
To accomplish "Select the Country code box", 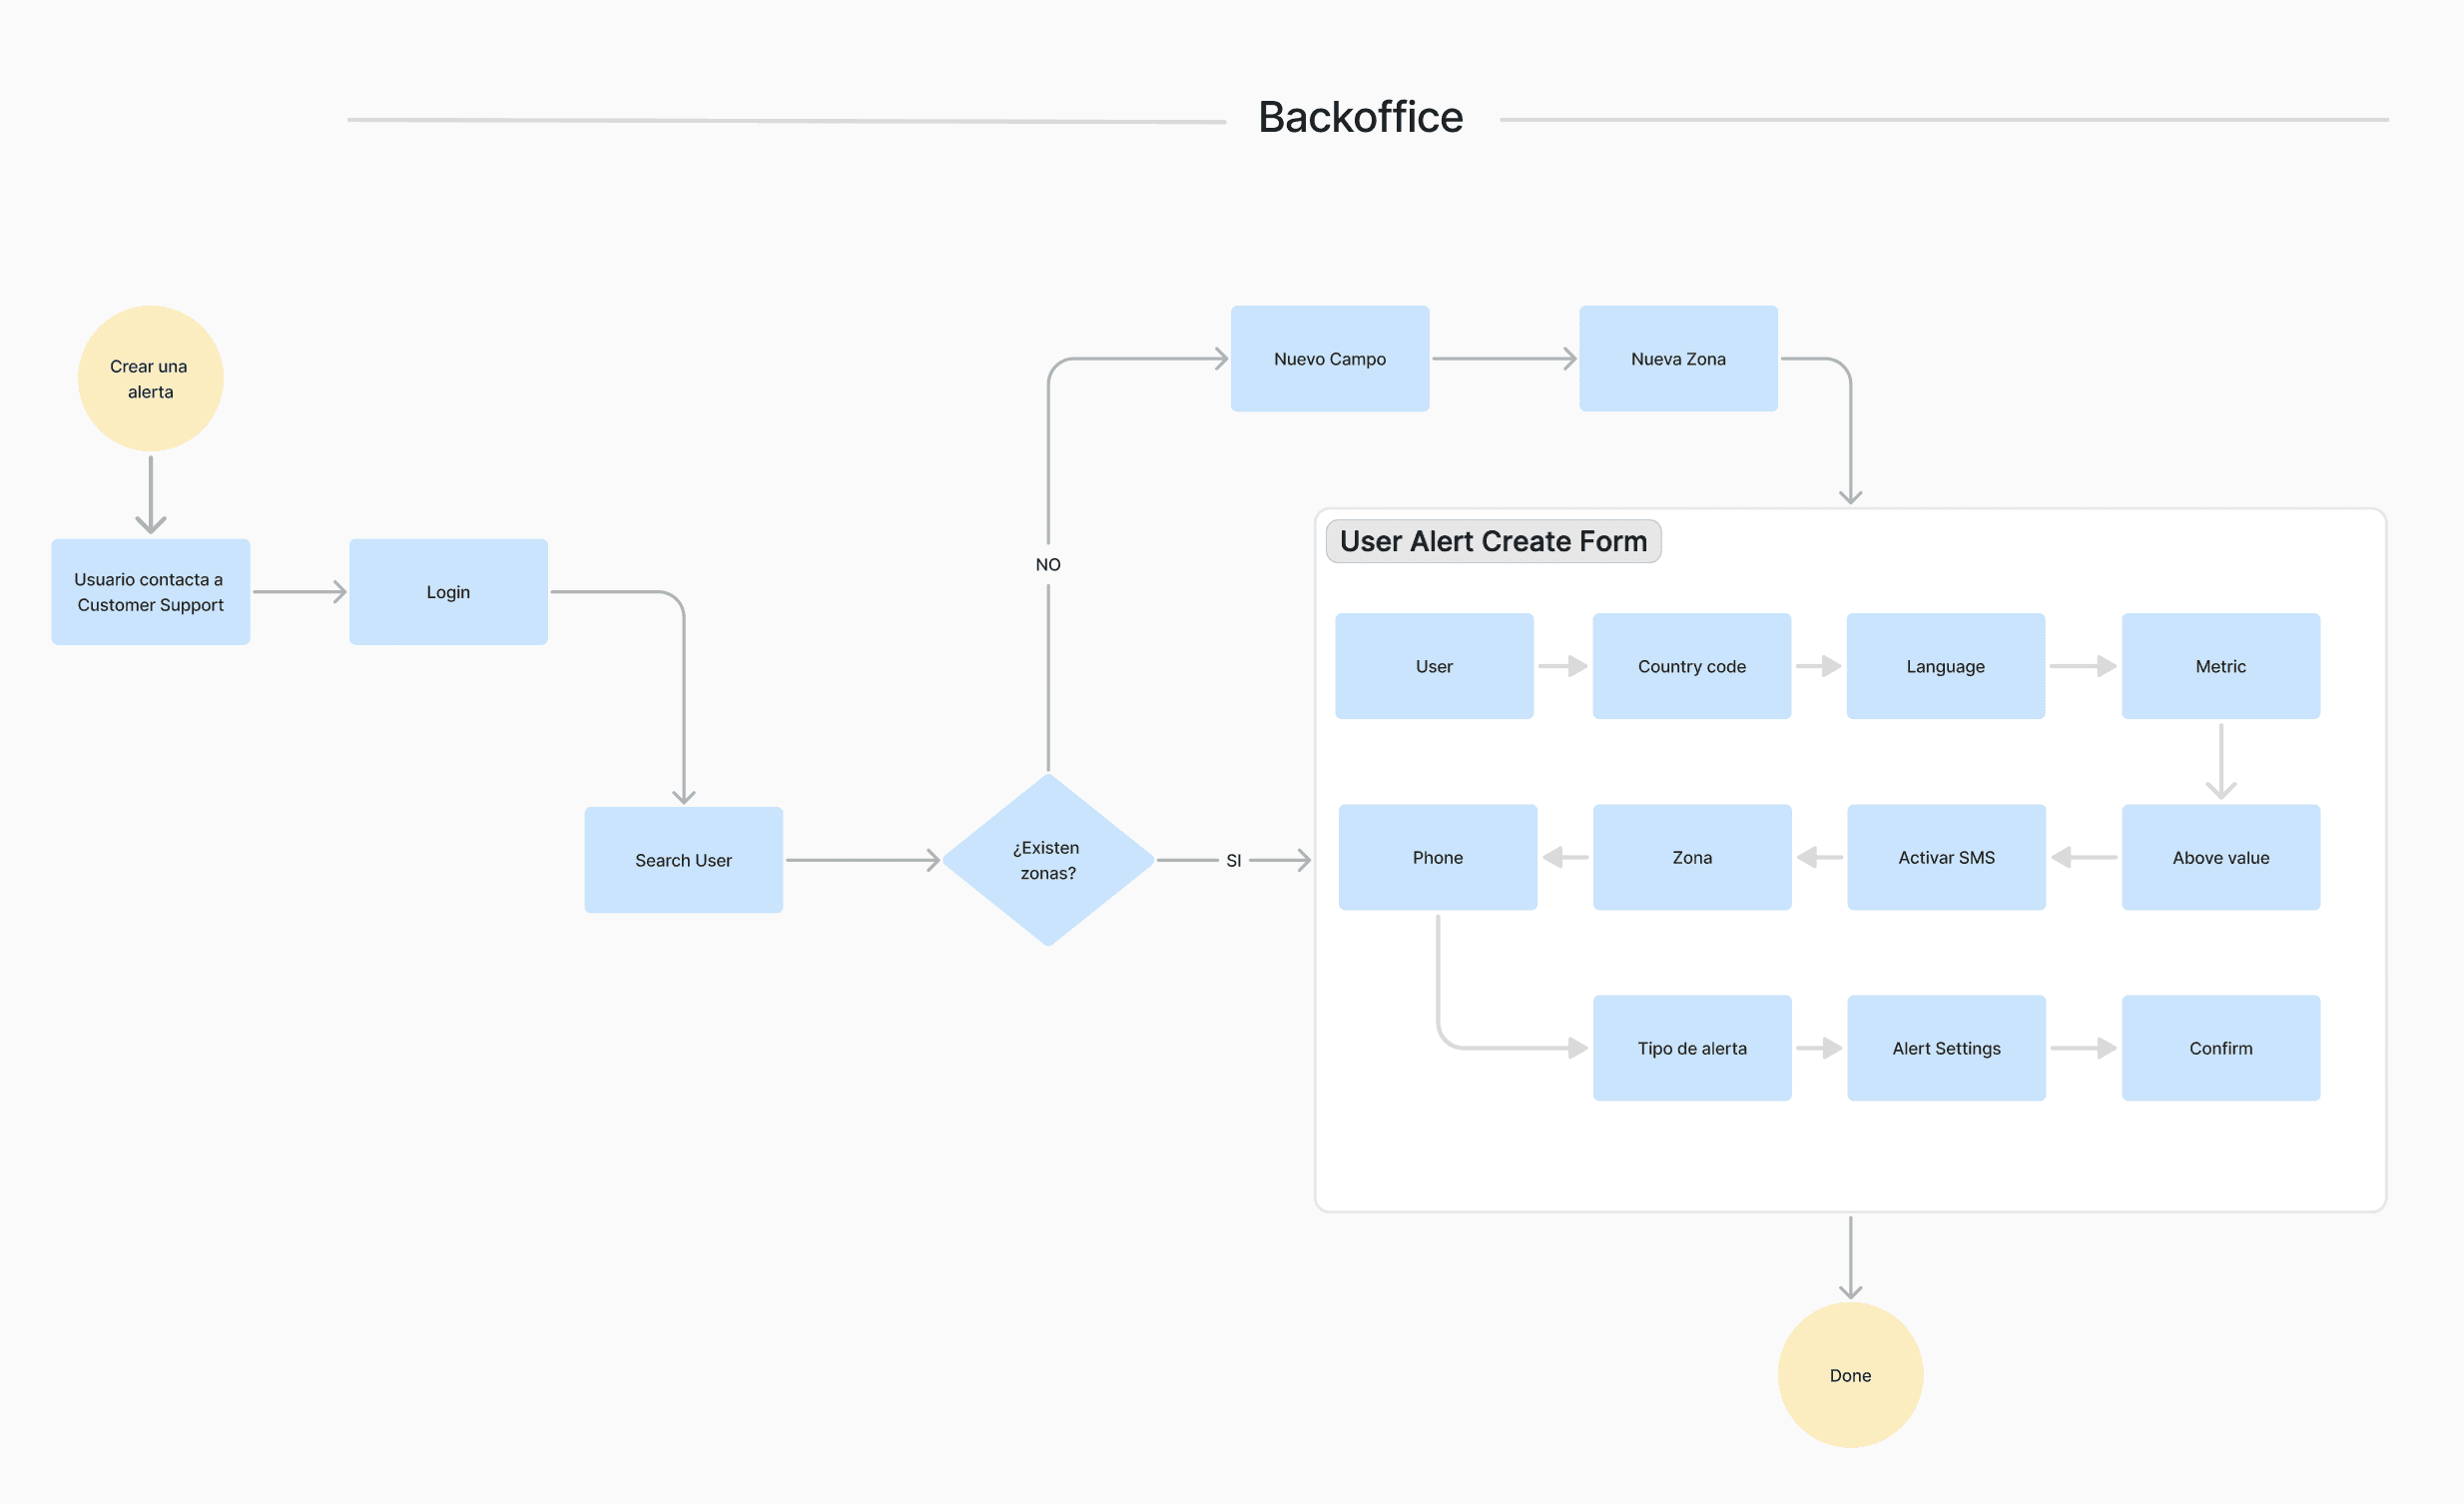I will (1691, 666).
